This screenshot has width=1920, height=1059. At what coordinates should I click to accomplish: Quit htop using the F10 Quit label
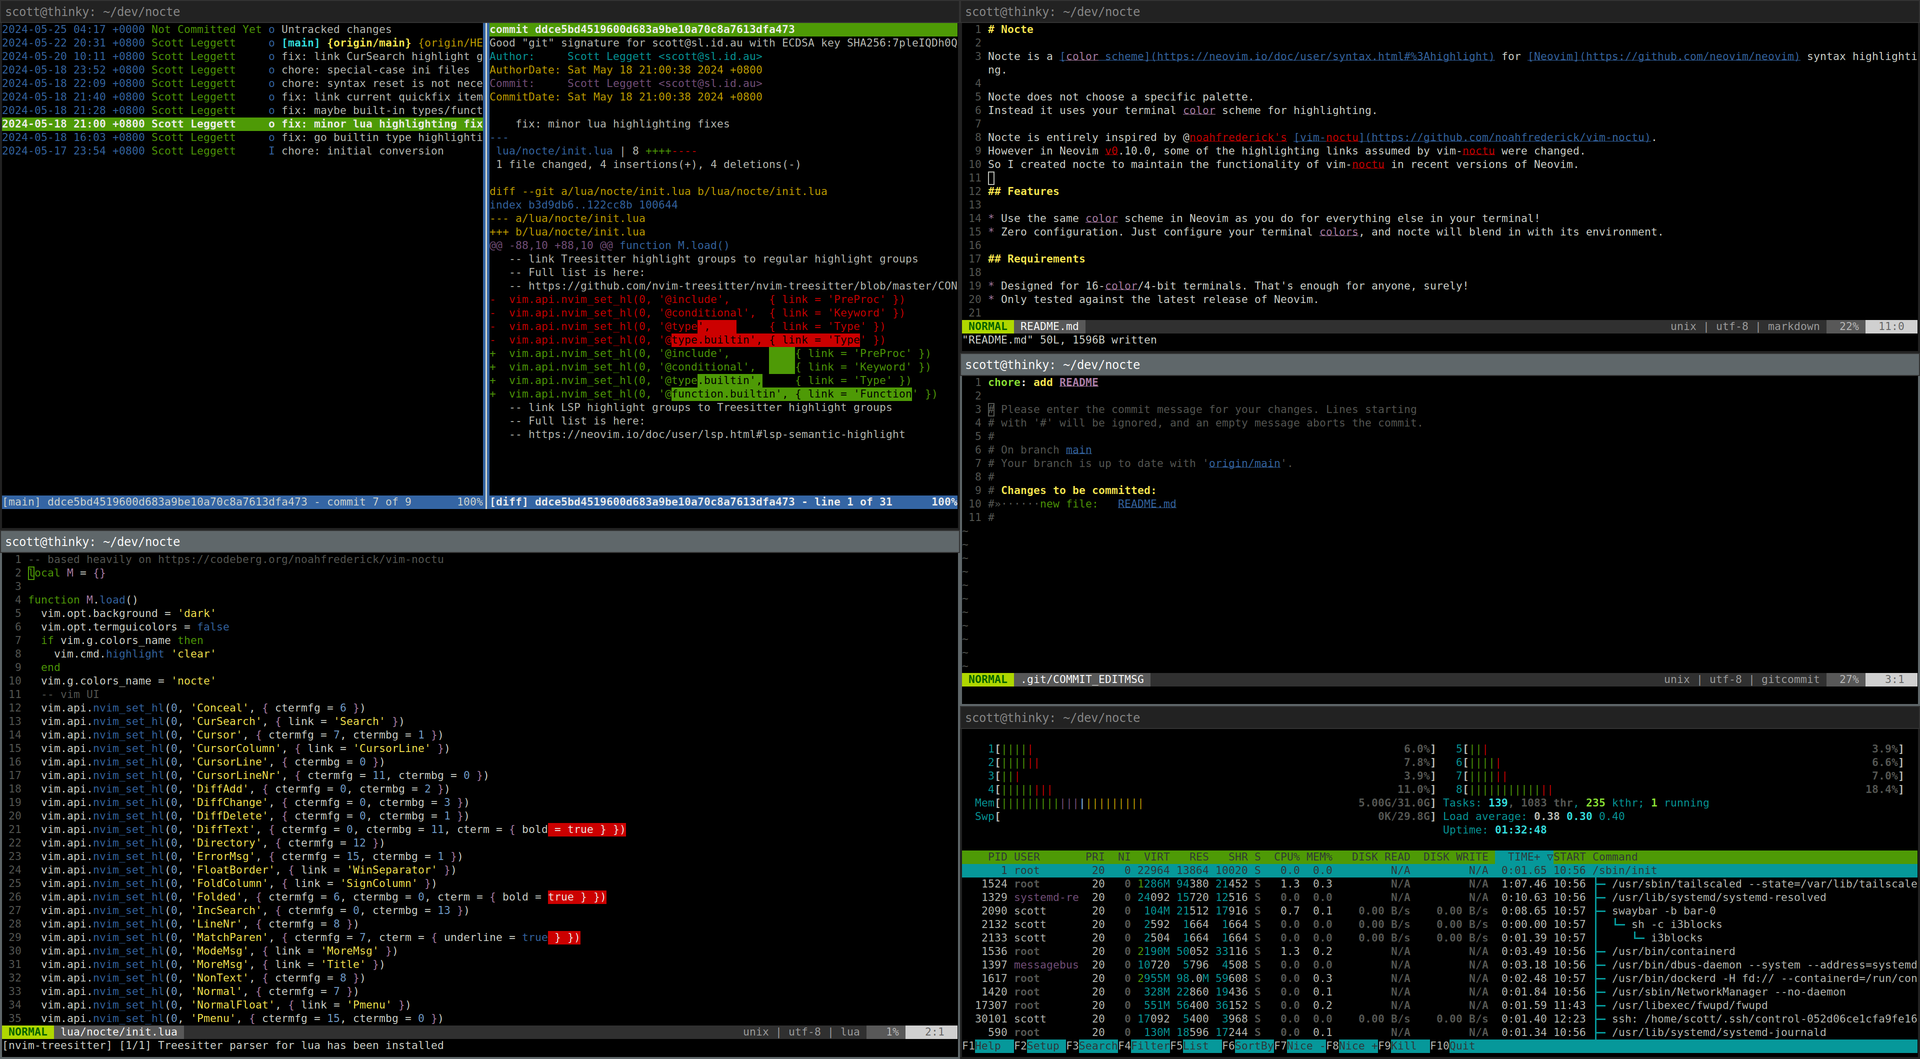1462,1046
